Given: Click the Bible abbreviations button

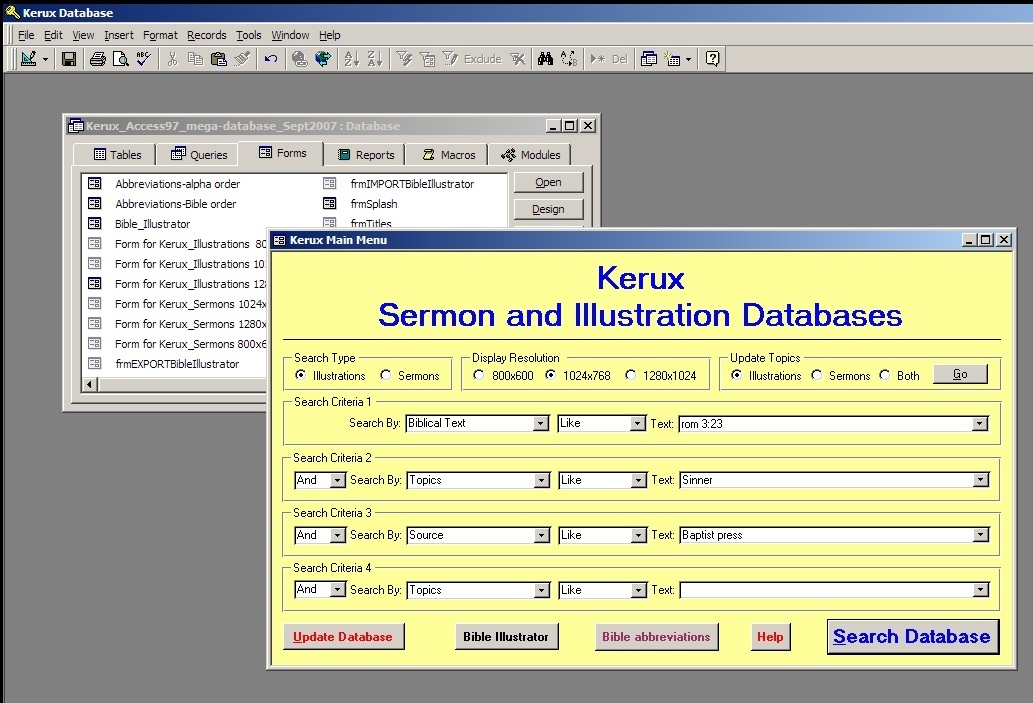Looking at the screenshot, I should (x=656, y=636).
